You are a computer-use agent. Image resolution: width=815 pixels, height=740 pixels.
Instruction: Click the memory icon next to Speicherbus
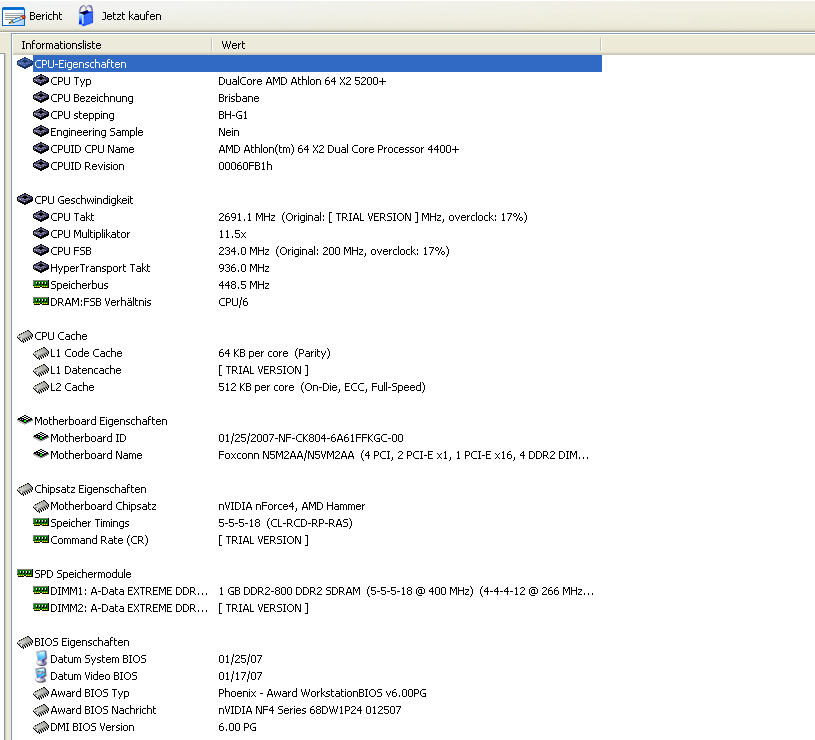coord(41,284)
